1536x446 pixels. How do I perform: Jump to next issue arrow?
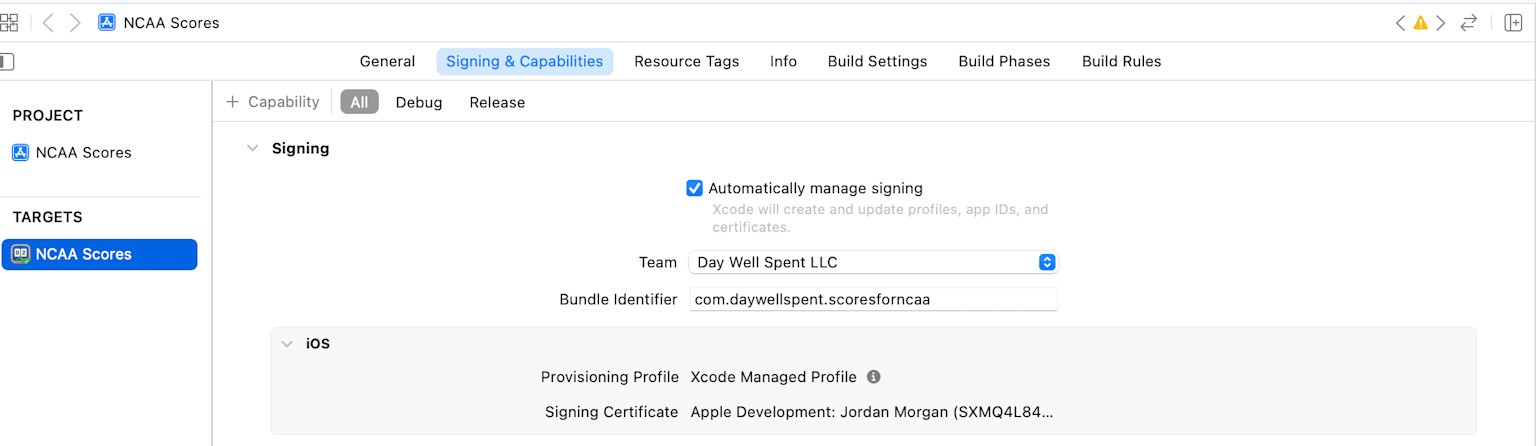point(1441,22)
